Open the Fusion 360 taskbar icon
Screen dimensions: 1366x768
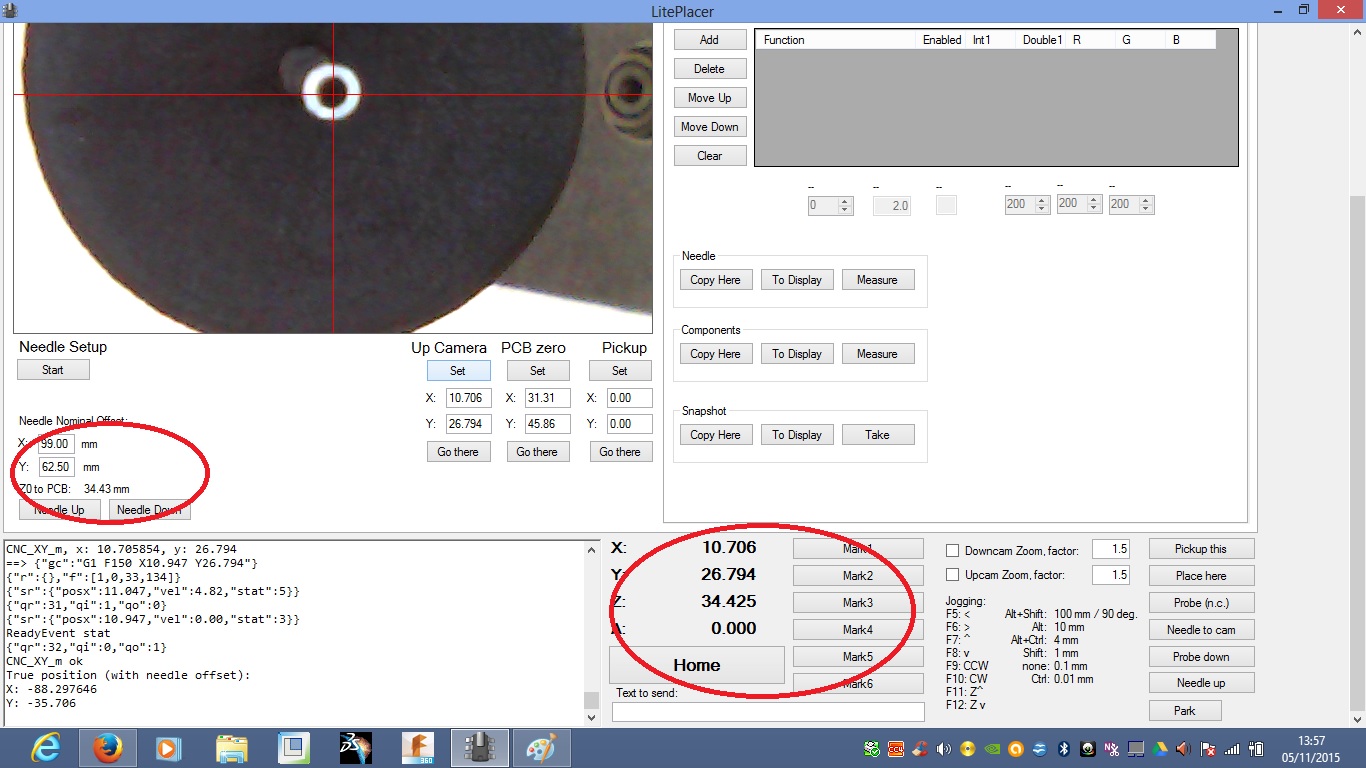(417, 747)
